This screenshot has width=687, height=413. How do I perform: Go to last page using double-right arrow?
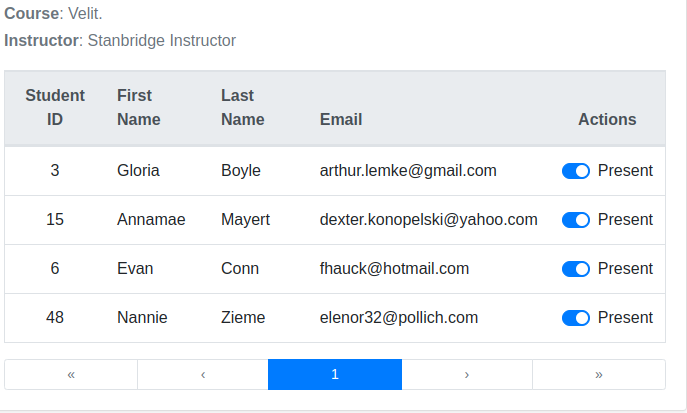click(x=599, y=374)
